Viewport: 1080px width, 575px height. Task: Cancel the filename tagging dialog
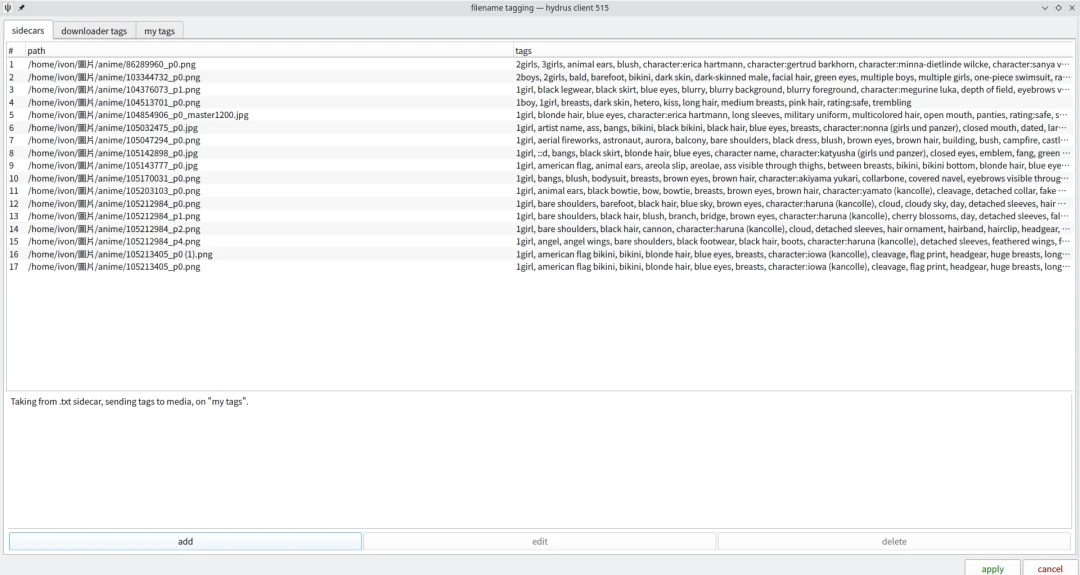click(x=1050, y=568)
